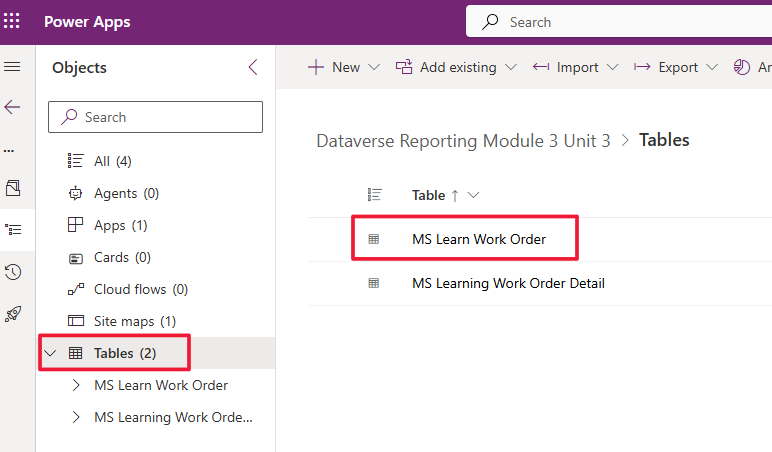Collapse the Tables tree node chevron
The width and height of the screenshot is (772, 452).
click(50, 353)
